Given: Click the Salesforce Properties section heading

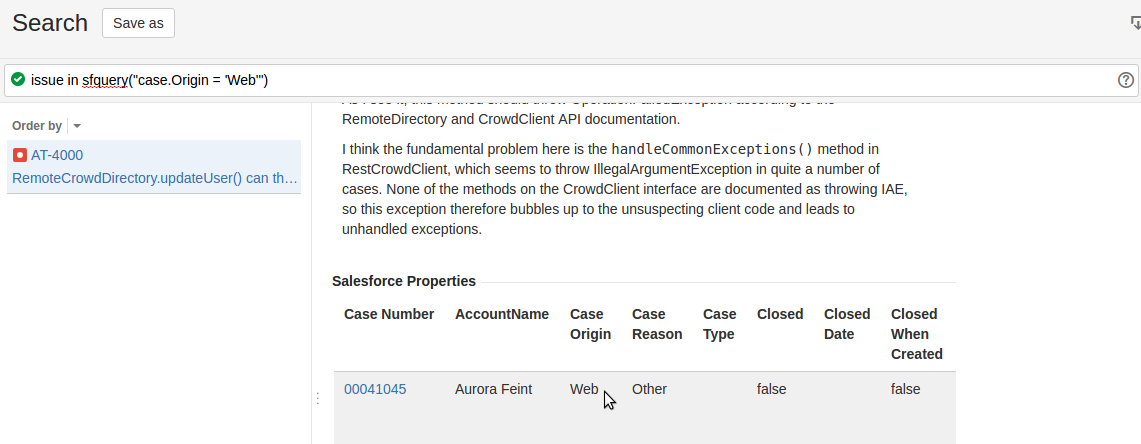Looking at the screenshot, I should click(404, 281).
